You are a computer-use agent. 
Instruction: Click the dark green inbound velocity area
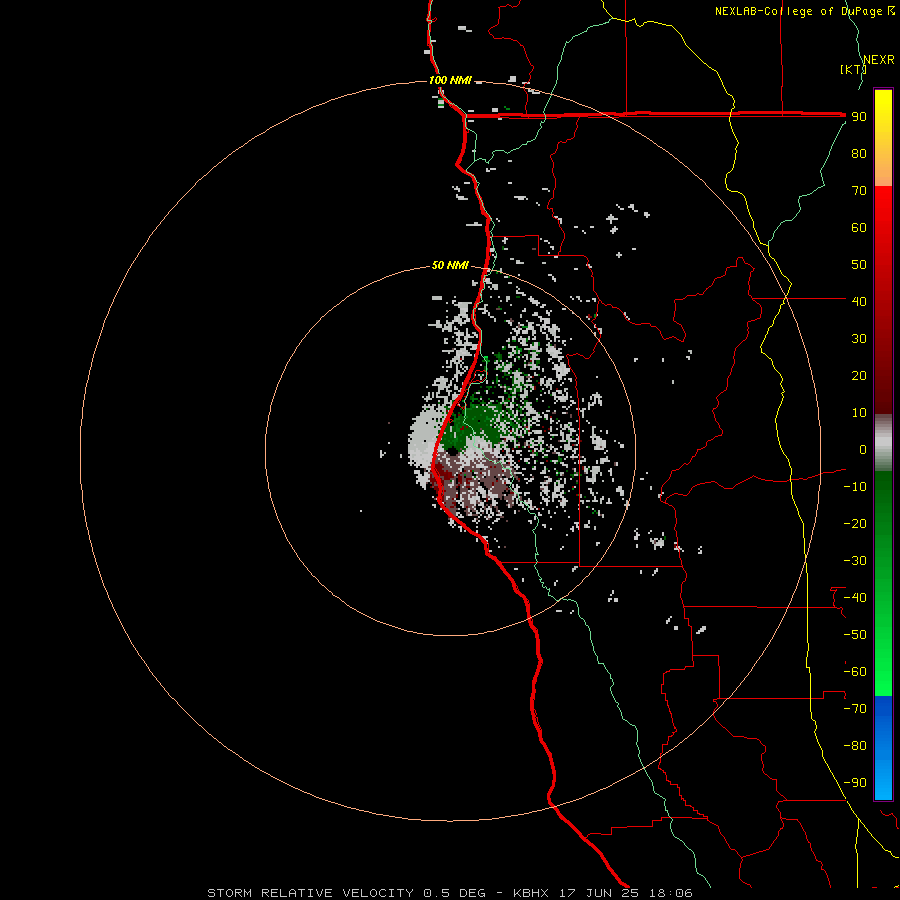pyautogui.click(x=479, y=422)
